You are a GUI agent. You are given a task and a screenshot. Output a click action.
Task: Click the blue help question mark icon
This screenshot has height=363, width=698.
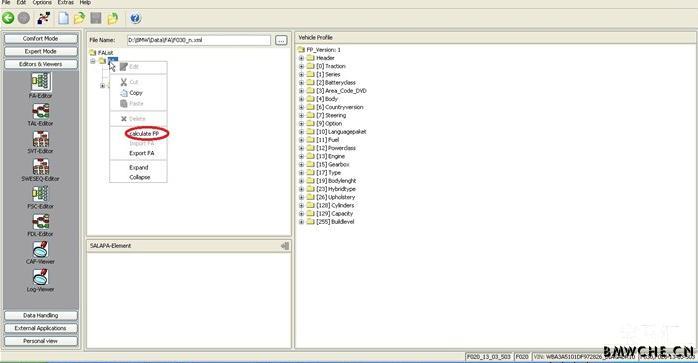135,18
